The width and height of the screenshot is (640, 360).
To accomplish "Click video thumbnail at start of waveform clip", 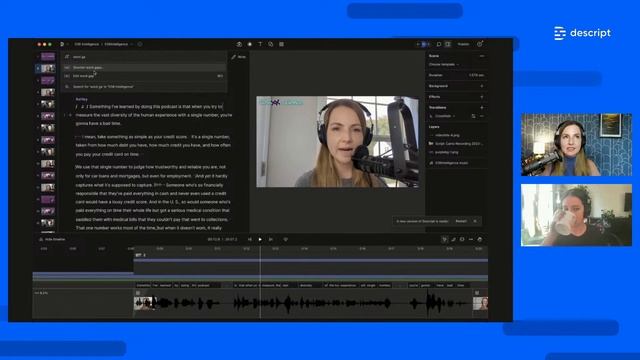I will (x=144, y=303).
